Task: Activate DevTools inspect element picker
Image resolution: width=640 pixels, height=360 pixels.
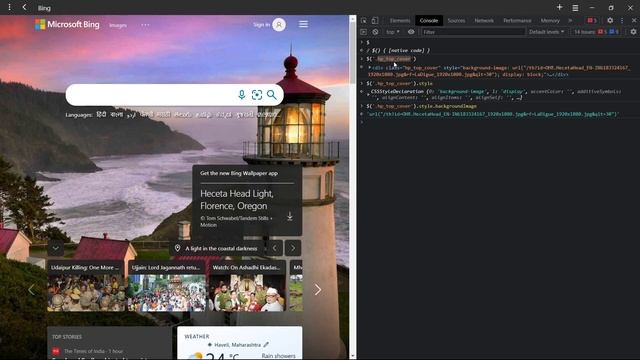Action: coord(364,20)
